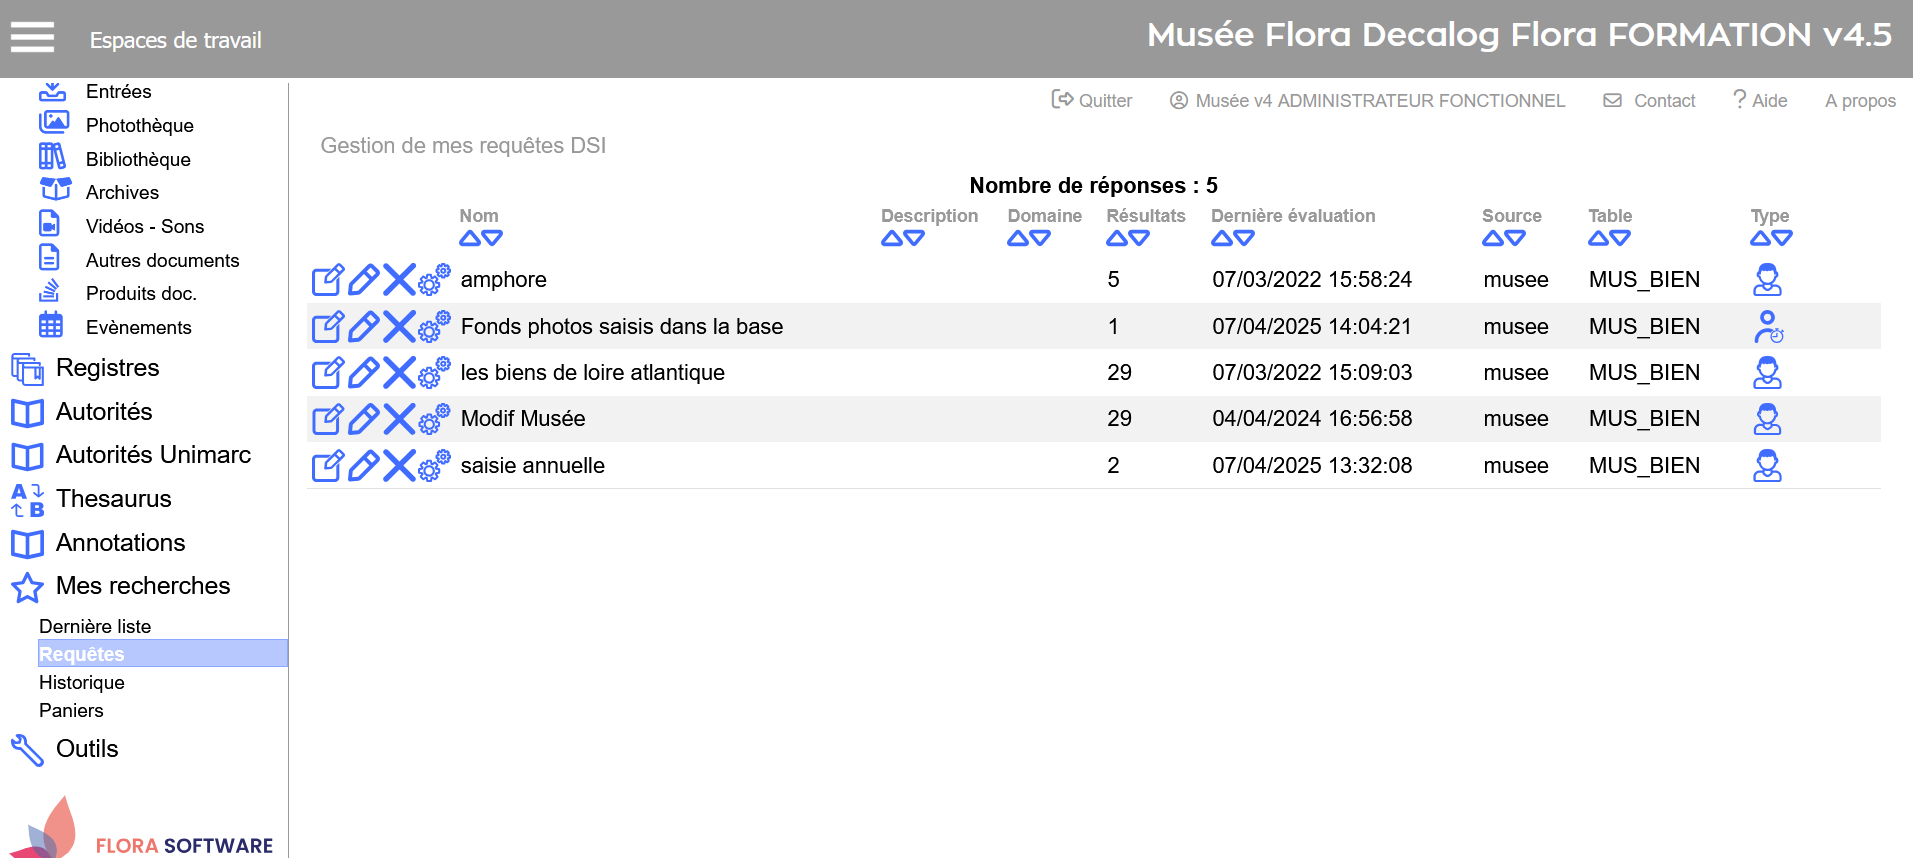This screenshot has width=1913, height=858.
Task: Delete les biens de loire atlantique query
Action: tap(399, 373)
